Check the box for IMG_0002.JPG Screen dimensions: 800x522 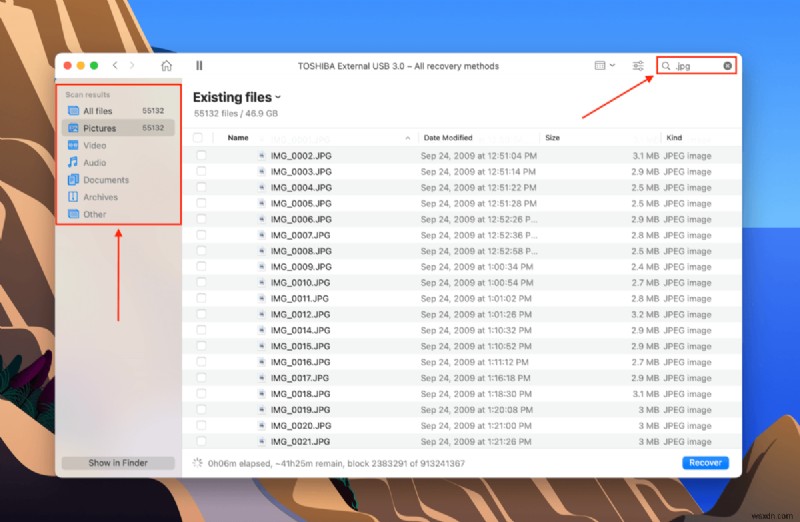coord(202,156)
